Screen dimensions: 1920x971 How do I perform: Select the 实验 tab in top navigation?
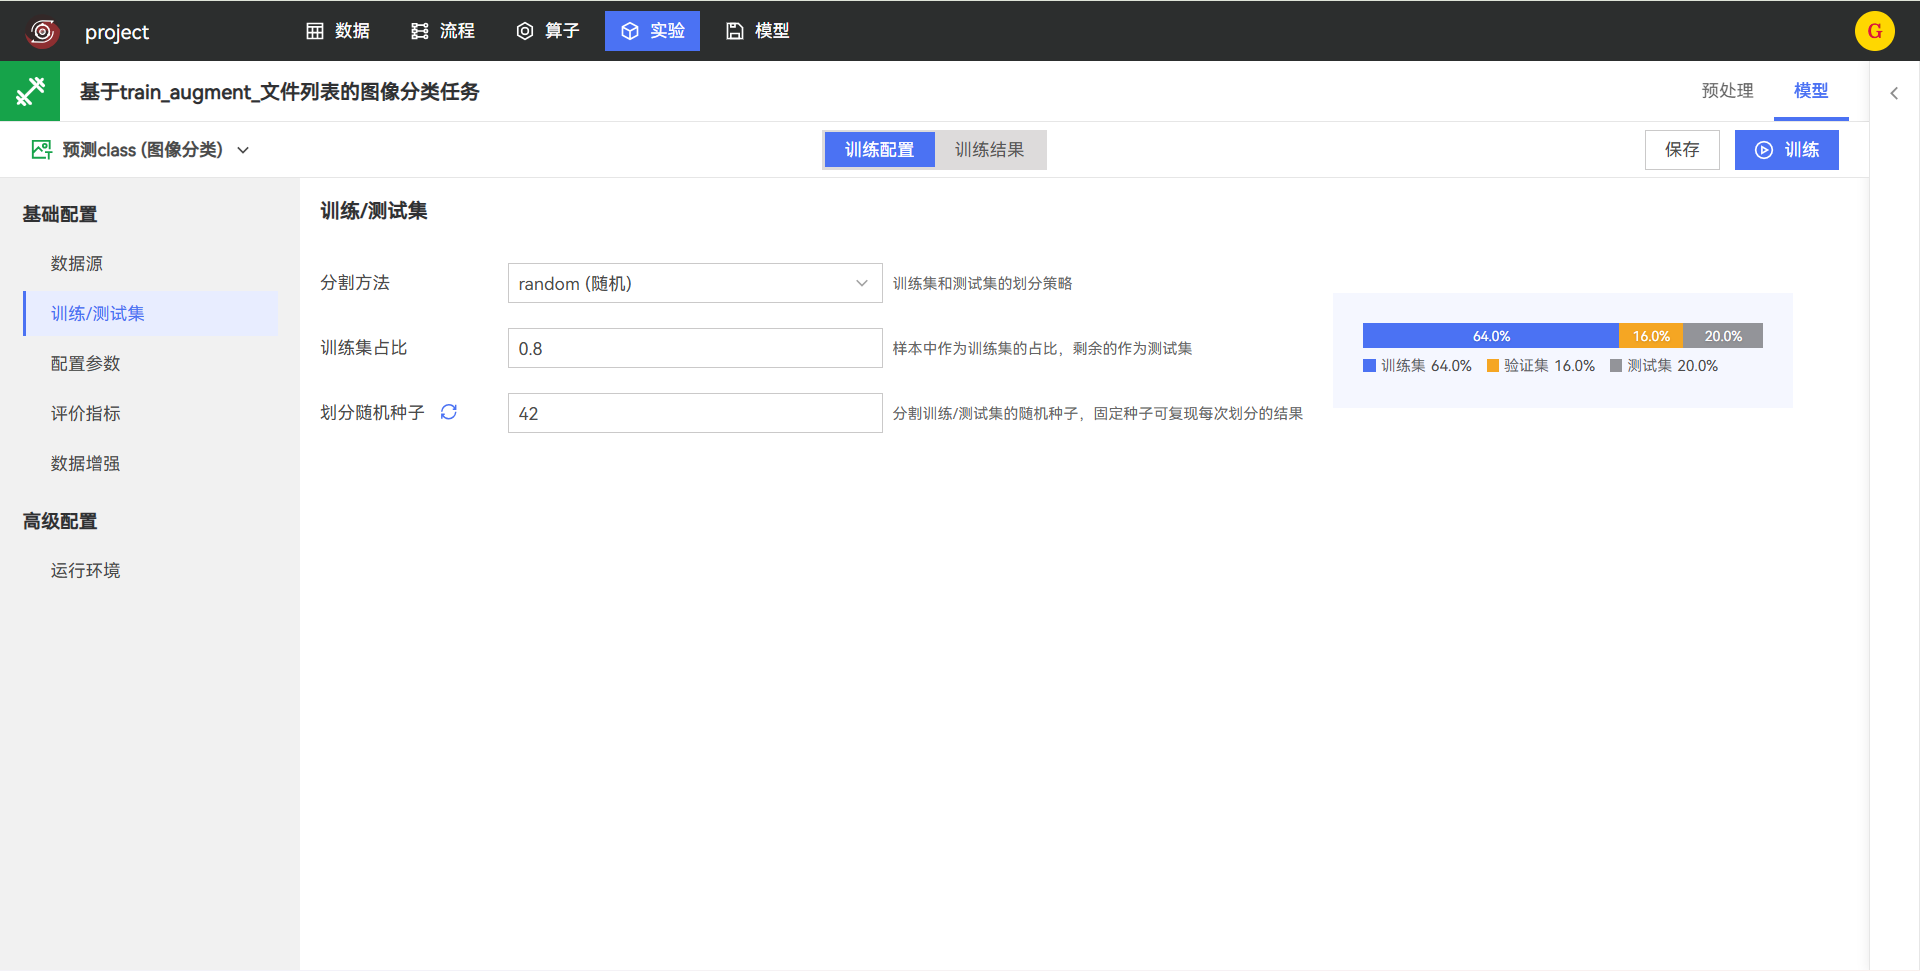click(x=652, y=31)
